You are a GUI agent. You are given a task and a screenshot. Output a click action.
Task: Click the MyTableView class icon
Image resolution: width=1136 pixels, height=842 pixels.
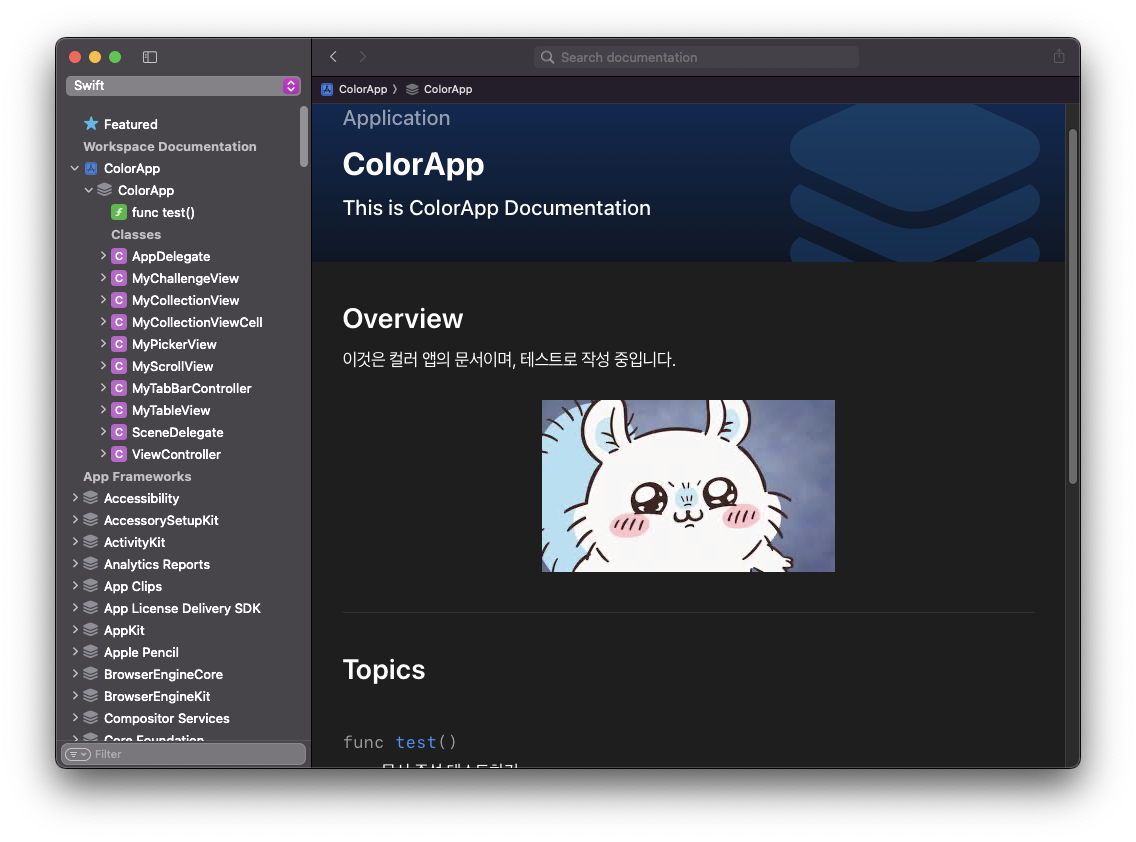[119, 410]
